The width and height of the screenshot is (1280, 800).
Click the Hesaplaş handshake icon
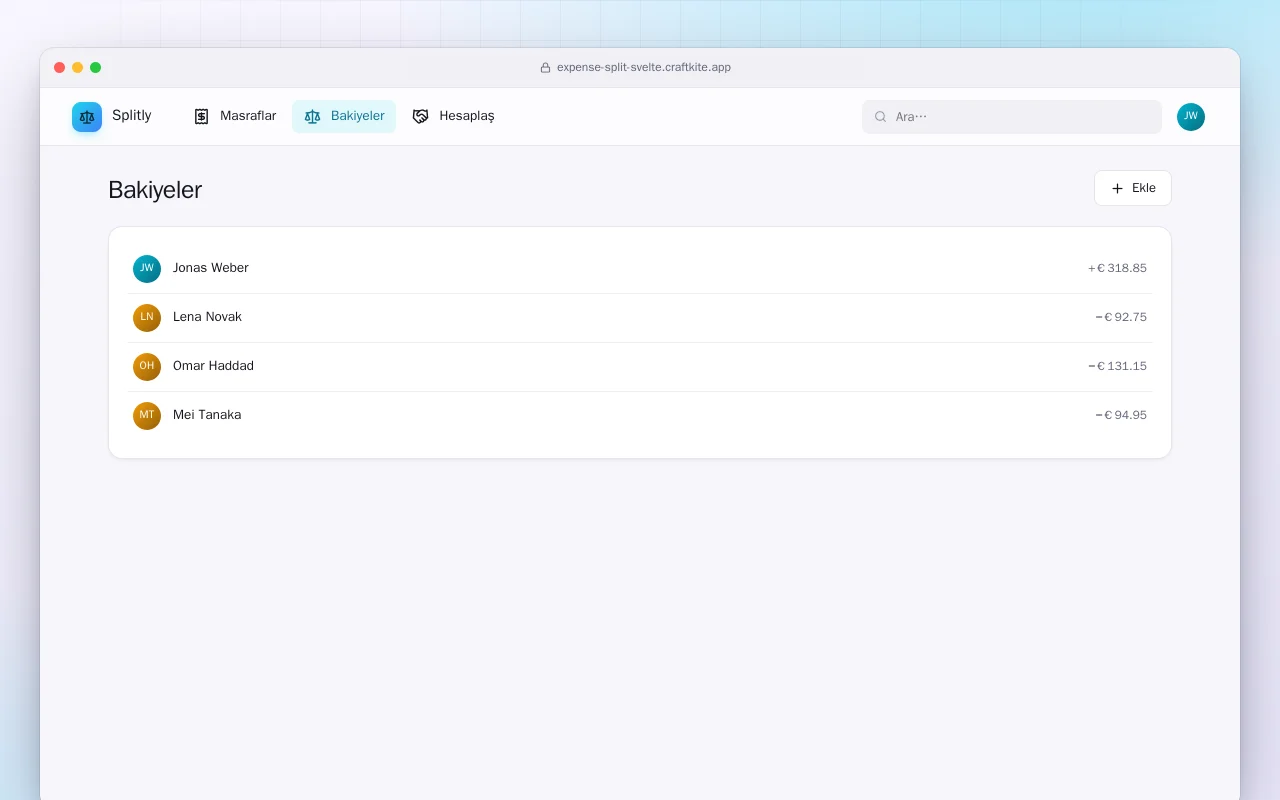[420, 116]
